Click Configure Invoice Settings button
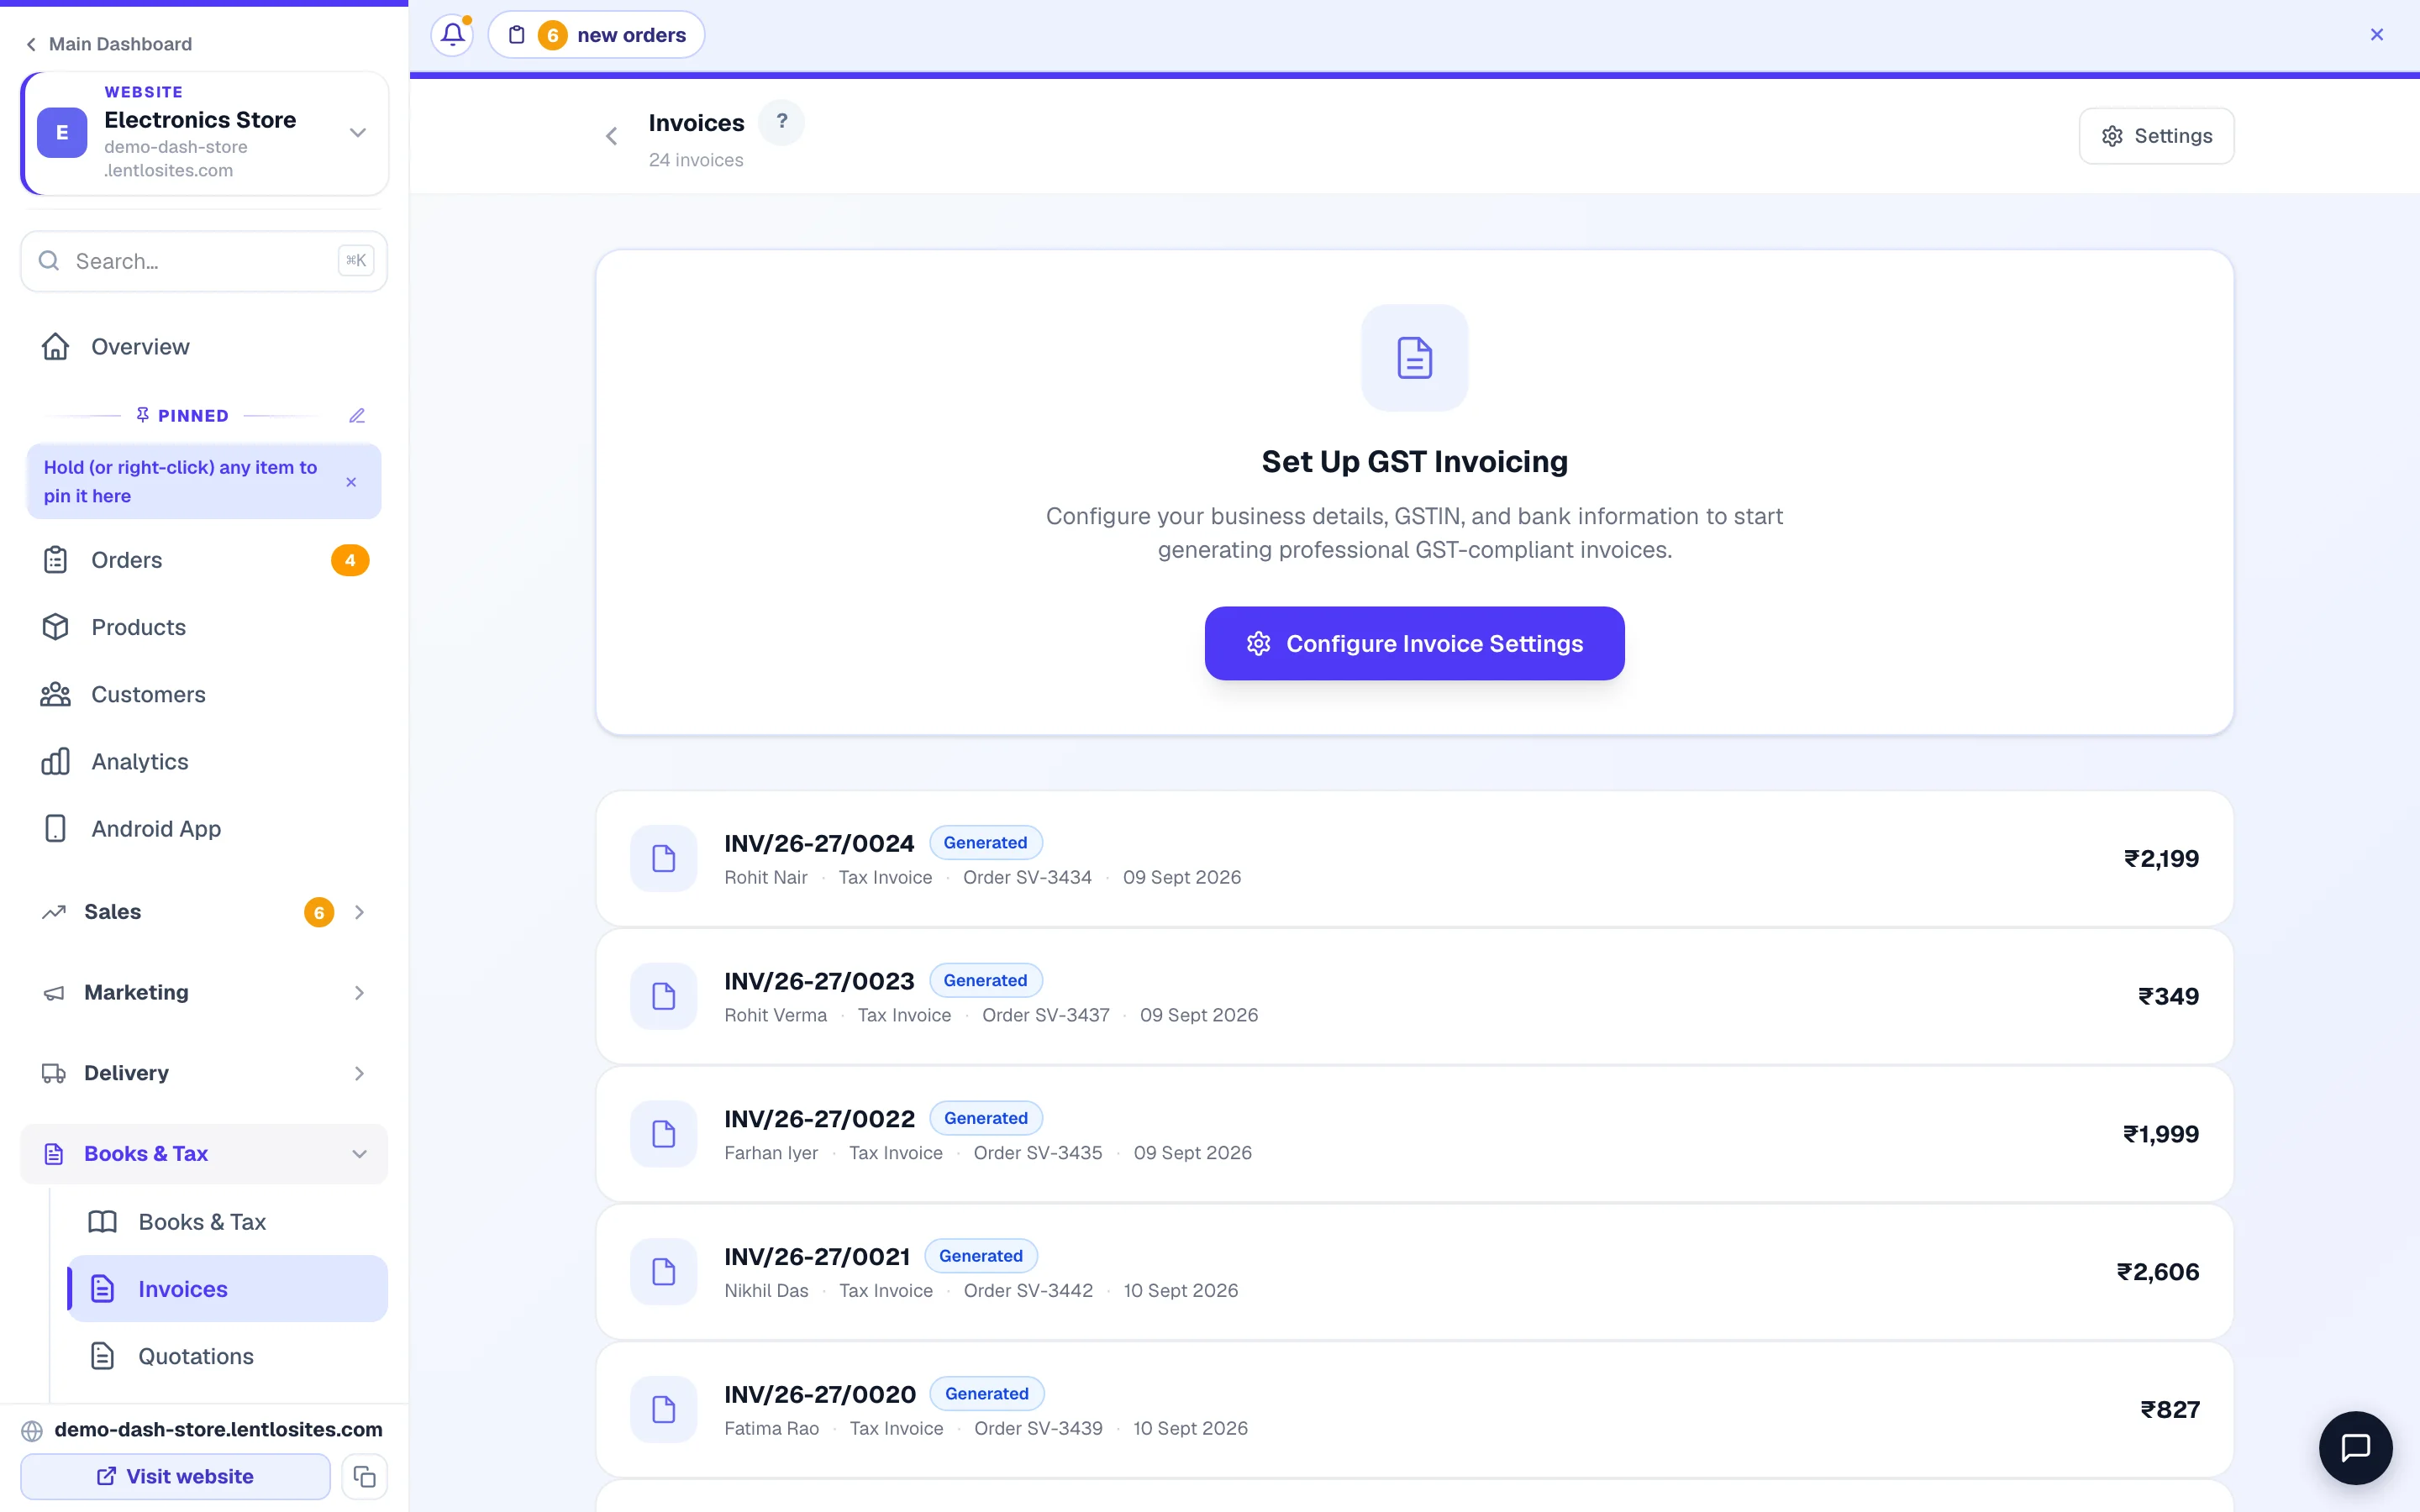Viewport: 2420px width, 1512px height. (1414, 643)
